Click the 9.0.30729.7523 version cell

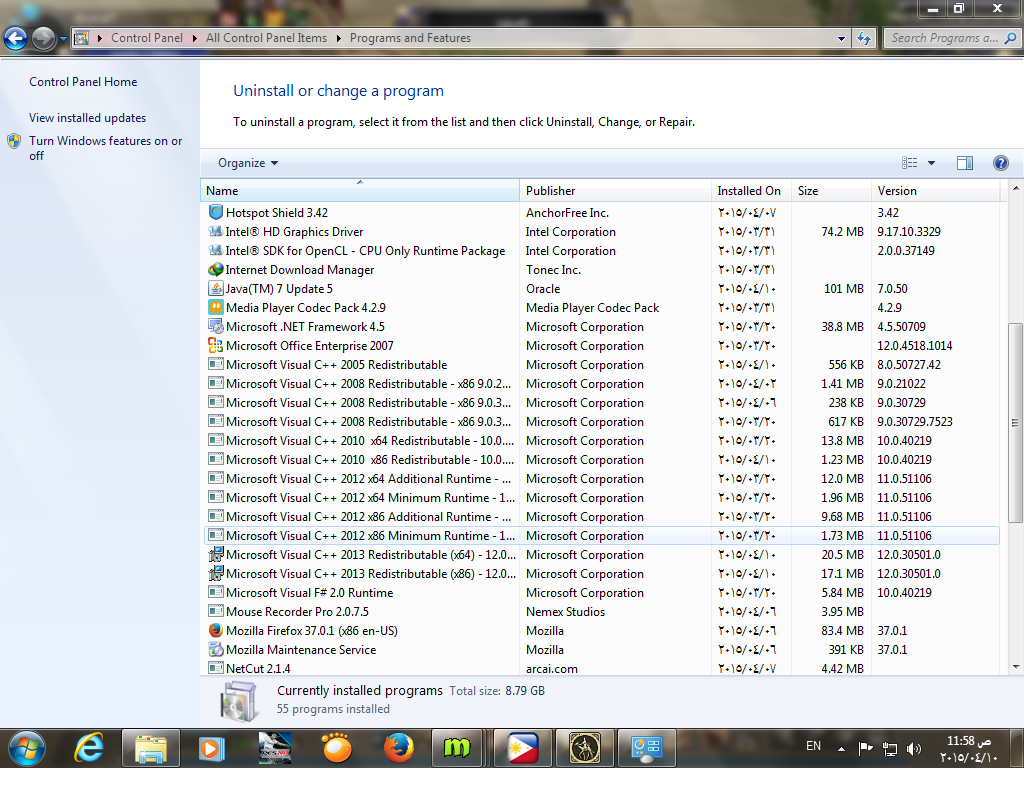(x=915, y=422)
